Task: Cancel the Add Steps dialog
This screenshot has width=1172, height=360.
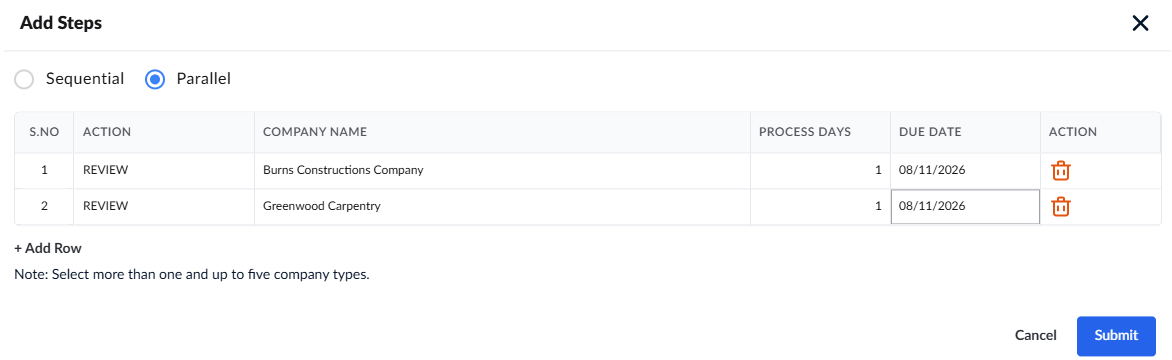Action: [x=1035, y=335]
